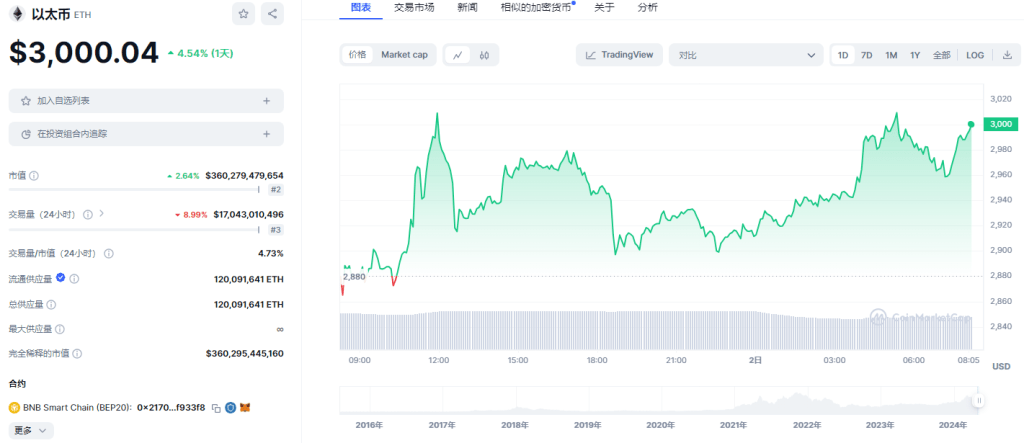
Task: Select the 7D time range
Action: click(866, 55)
